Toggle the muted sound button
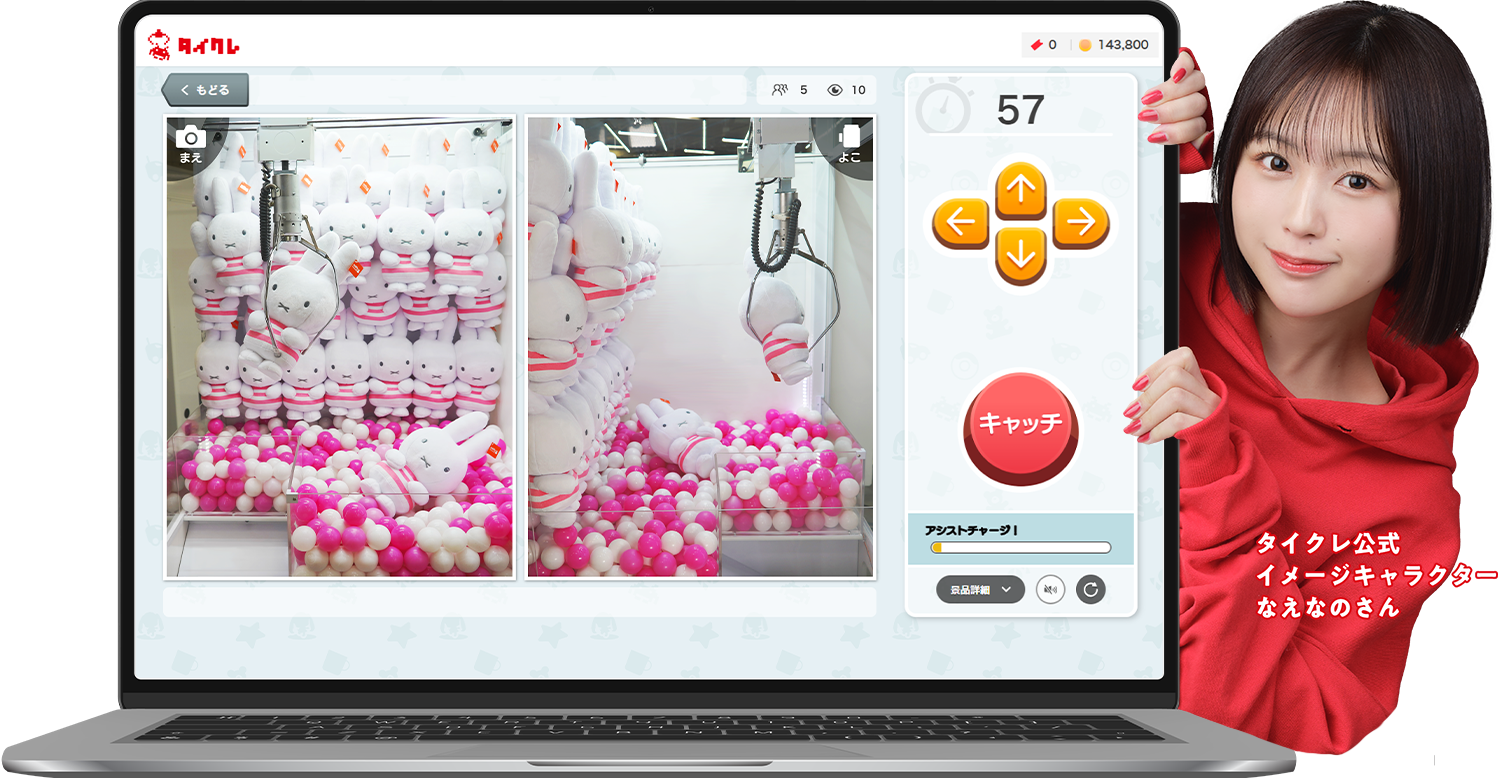The width and height of the screenshot is (1500, 778). coord(1050,590)
